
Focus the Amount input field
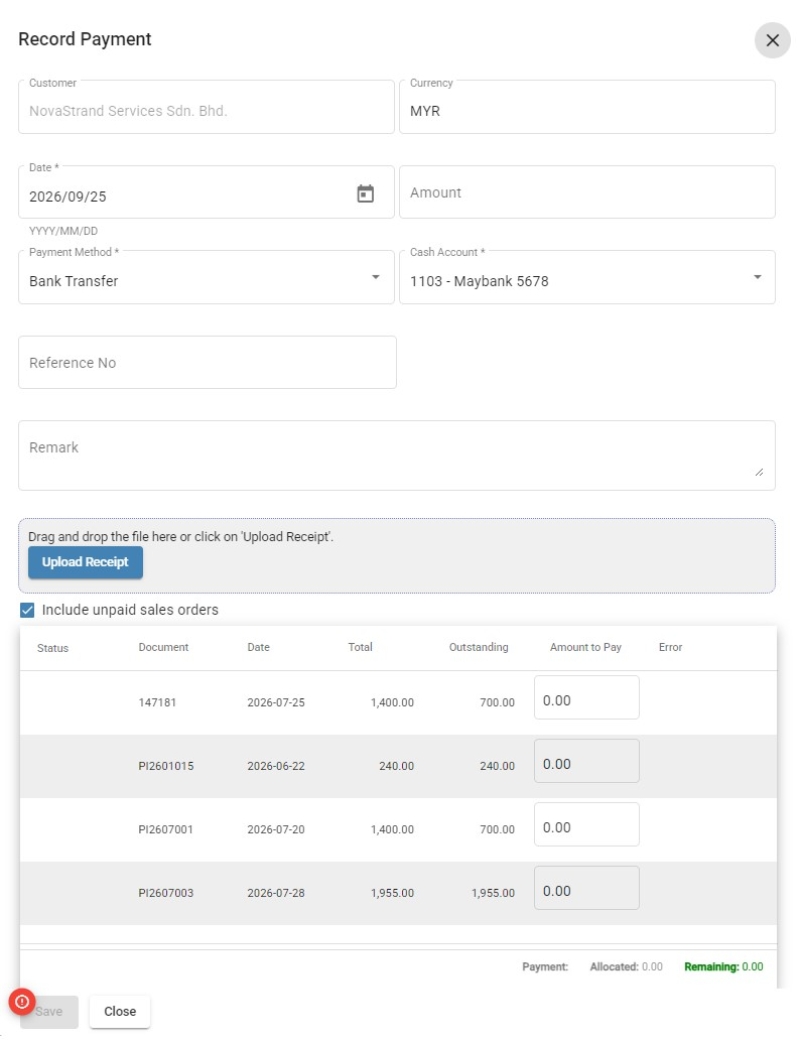tap(587, 192)
